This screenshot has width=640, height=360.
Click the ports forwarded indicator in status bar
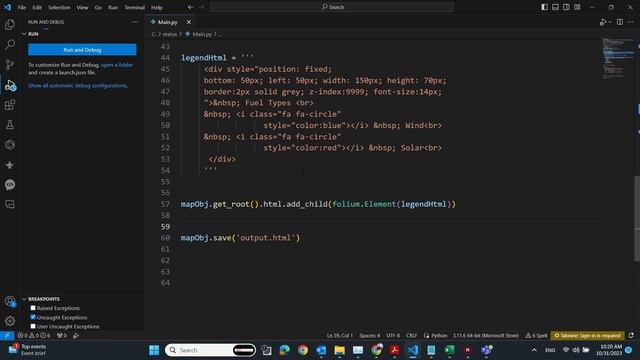[62, 336]
